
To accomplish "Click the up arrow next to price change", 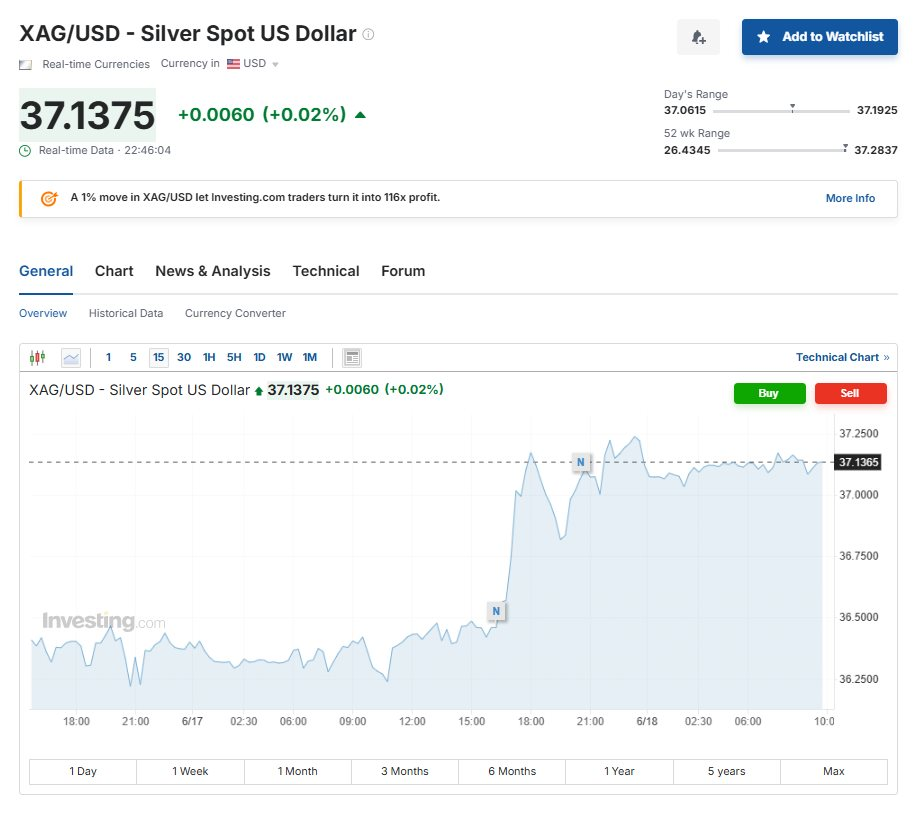I will pos(360,115).
